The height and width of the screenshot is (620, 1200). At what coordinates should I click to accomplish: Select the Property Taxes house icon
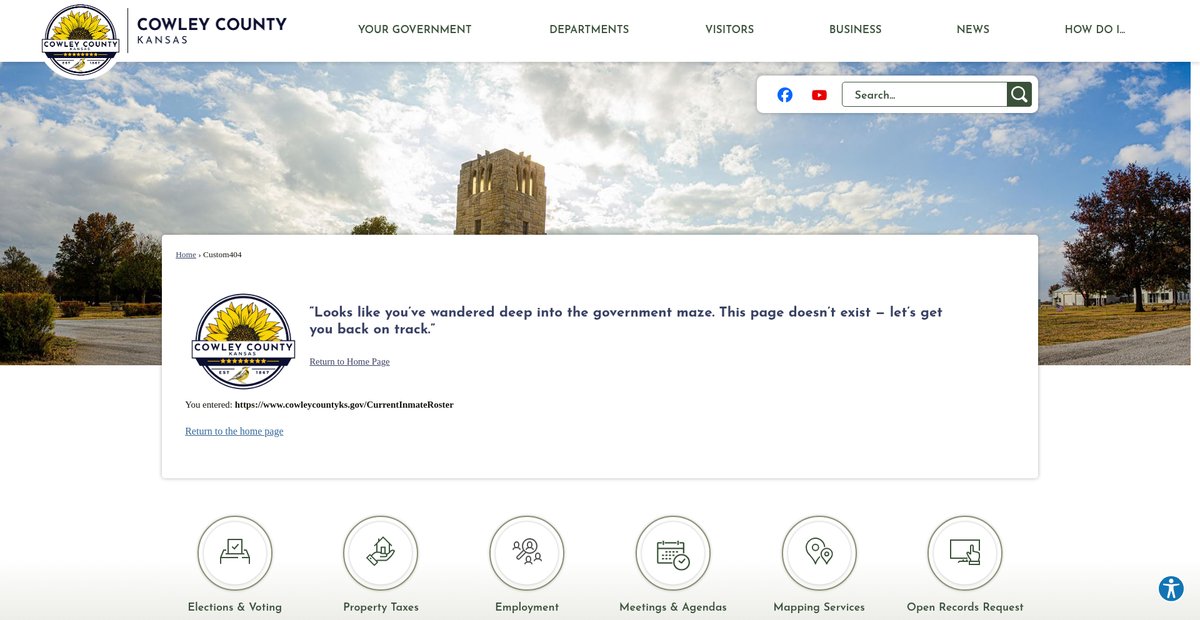[x=381, y=553]
